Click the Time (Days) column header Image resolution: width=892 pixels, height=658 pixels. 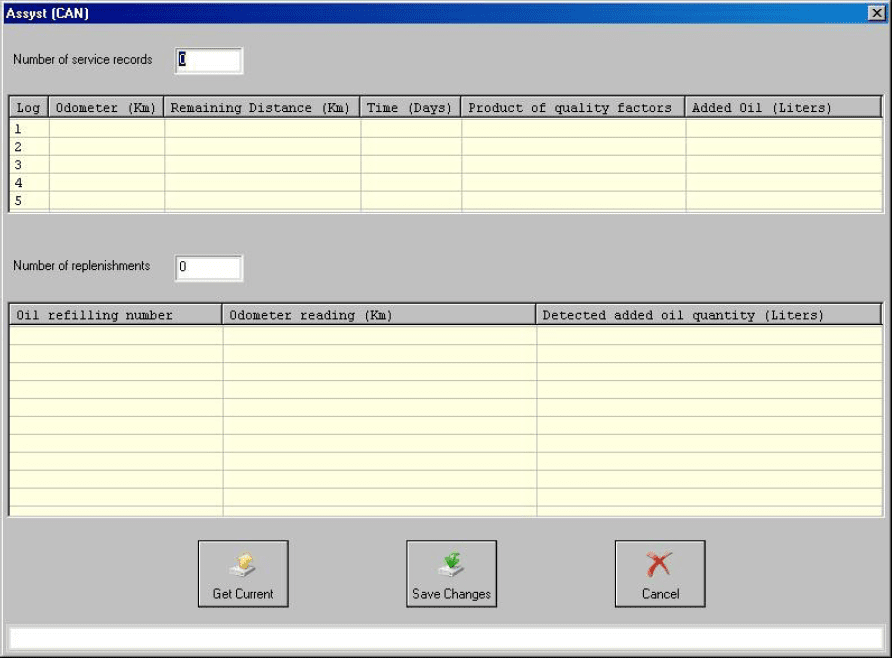click(x=410, y=108)
